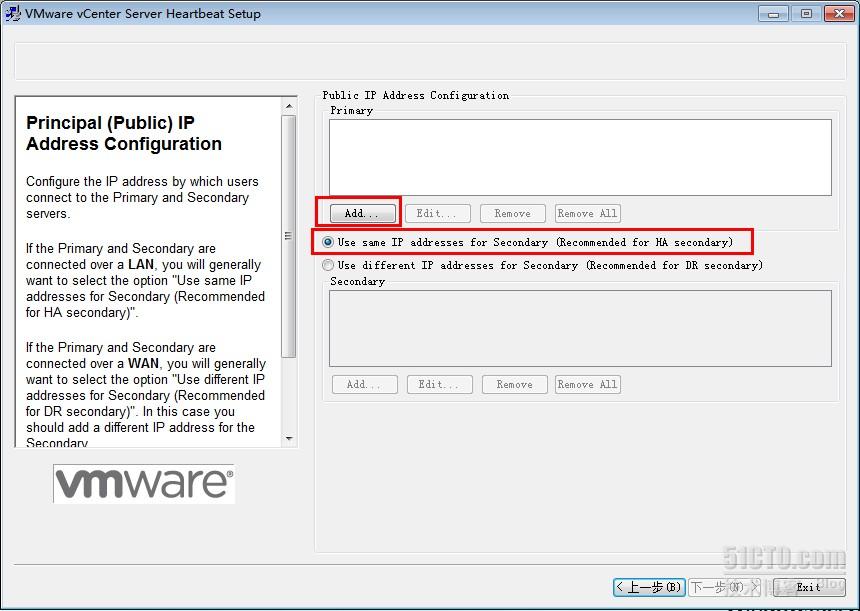Click the bold LAN word in help text
860x611 pixels.
click(141, 264)
